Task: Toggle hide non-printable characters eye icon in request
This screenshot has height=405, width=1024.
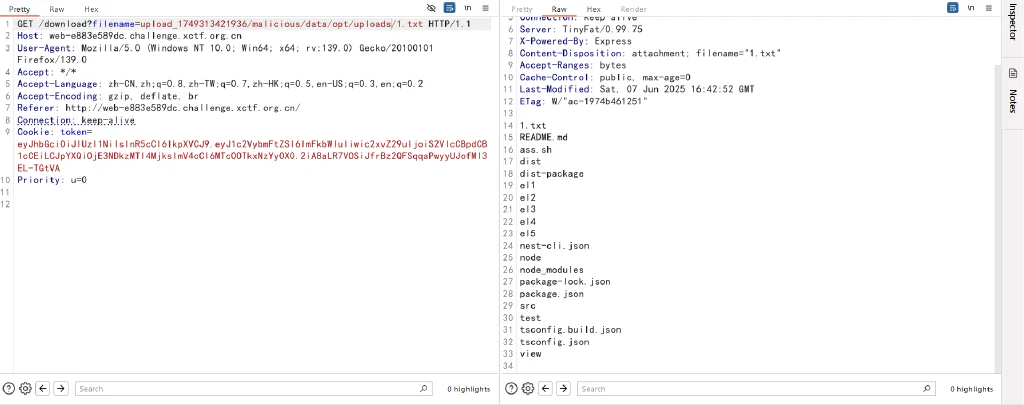Action: click(431, 8)
